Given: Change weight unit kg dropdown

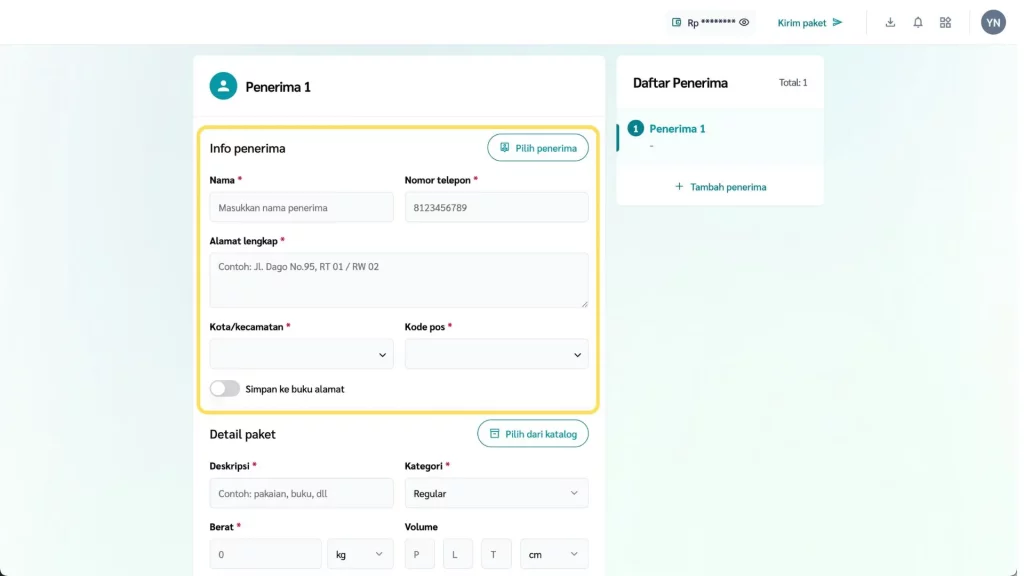Looking at the screenshot, I should point(360,554).
